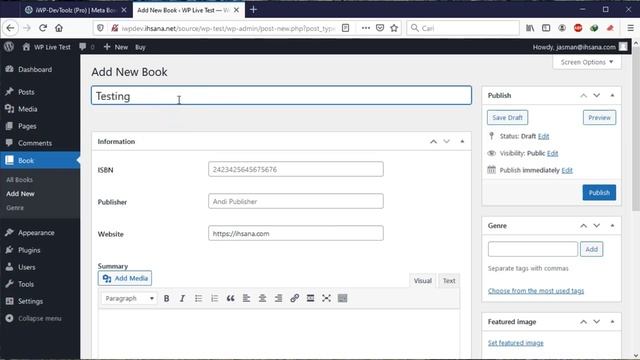Open comments bubble in admin bar

coord(86,47)
